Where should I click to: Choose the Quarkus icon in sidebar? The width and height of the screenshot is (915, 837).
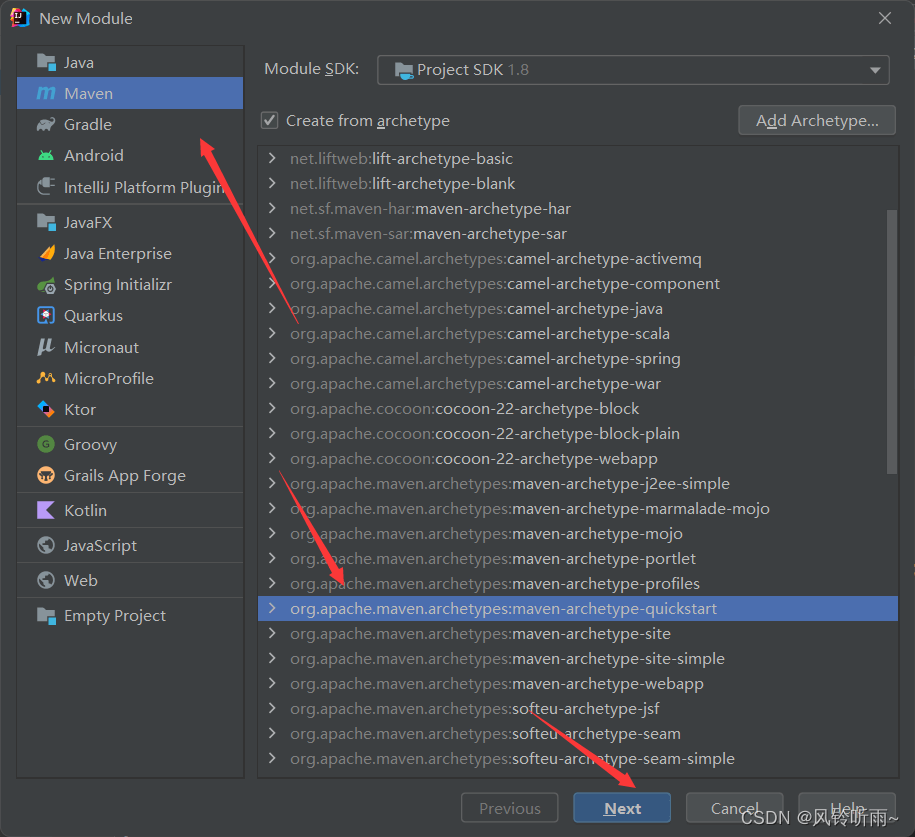(46, 316)
